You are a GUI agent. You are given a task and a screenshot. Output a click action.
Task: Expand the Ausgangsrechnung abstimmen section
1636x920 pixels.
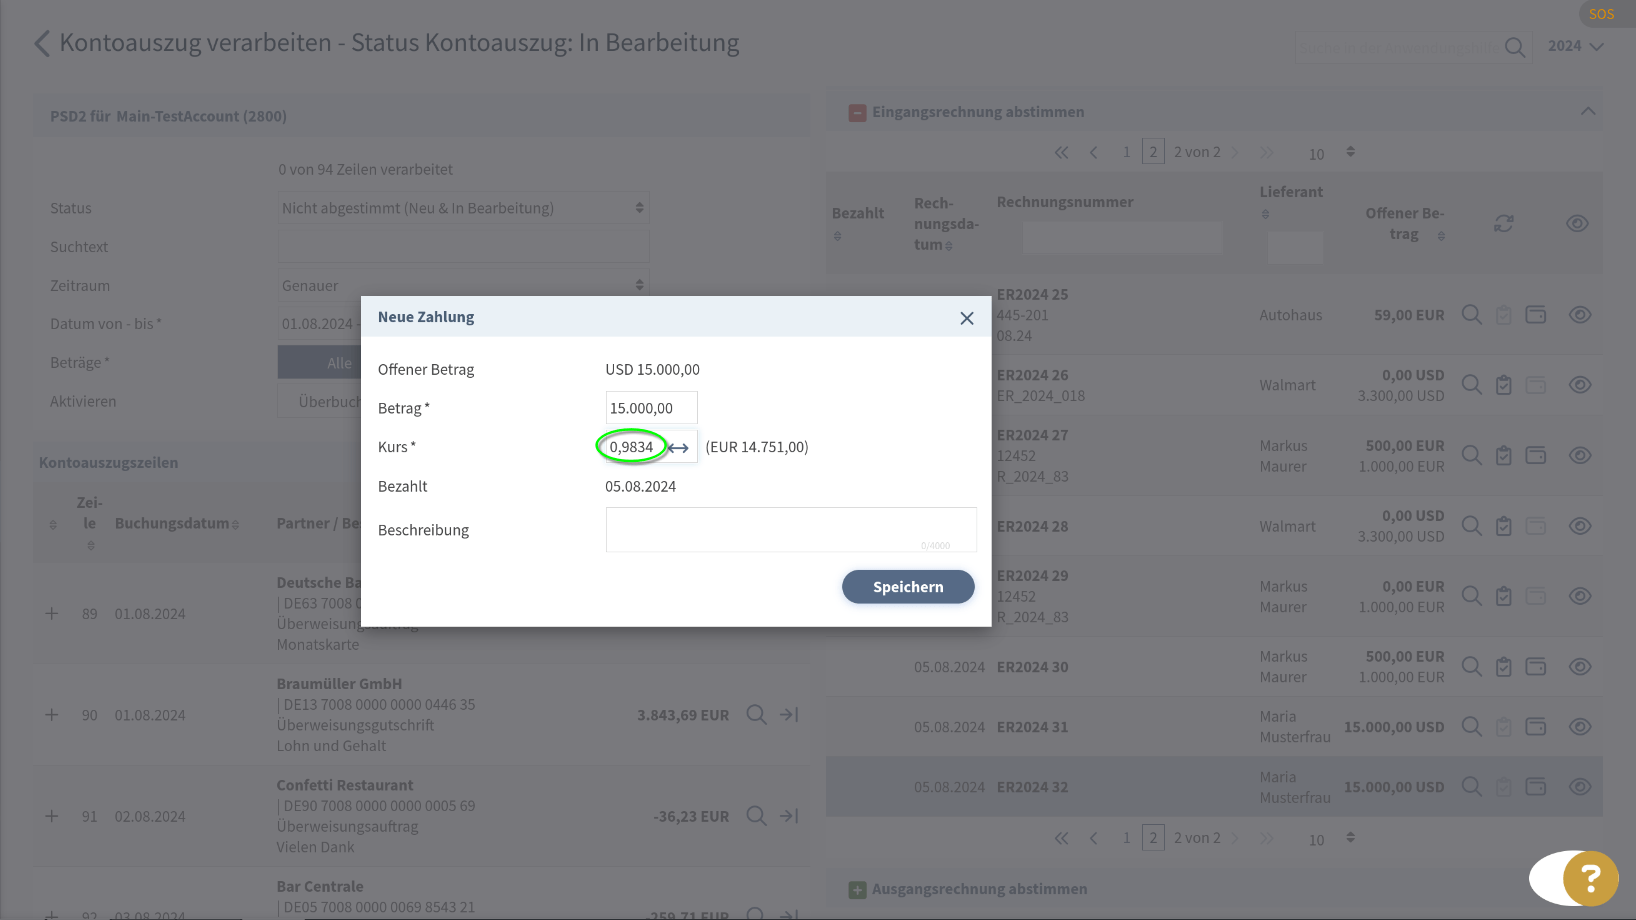pos(857,889)
